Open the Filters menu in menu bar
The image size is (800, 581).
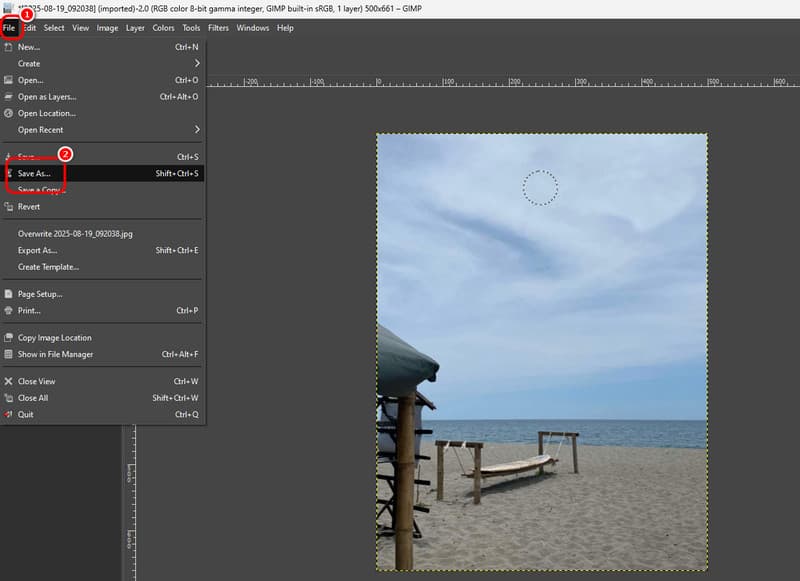click(x=218, y=28)
